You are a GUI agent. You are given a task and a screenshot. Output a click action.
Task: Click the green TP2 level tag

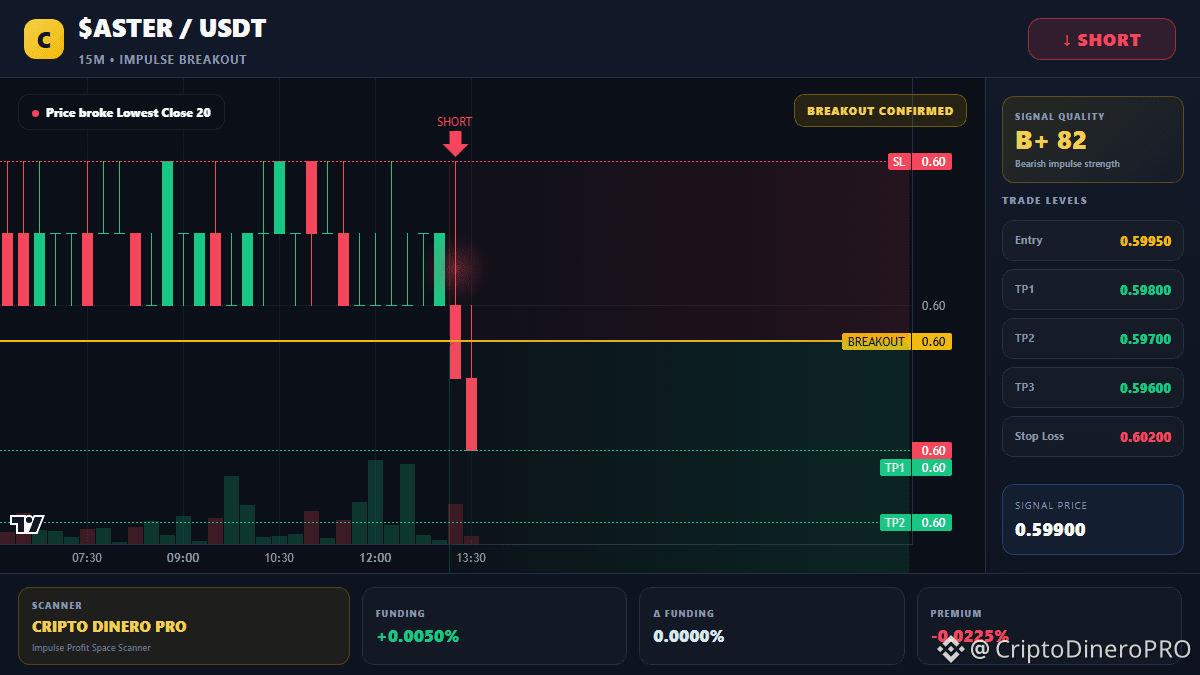tap(915, 523)
